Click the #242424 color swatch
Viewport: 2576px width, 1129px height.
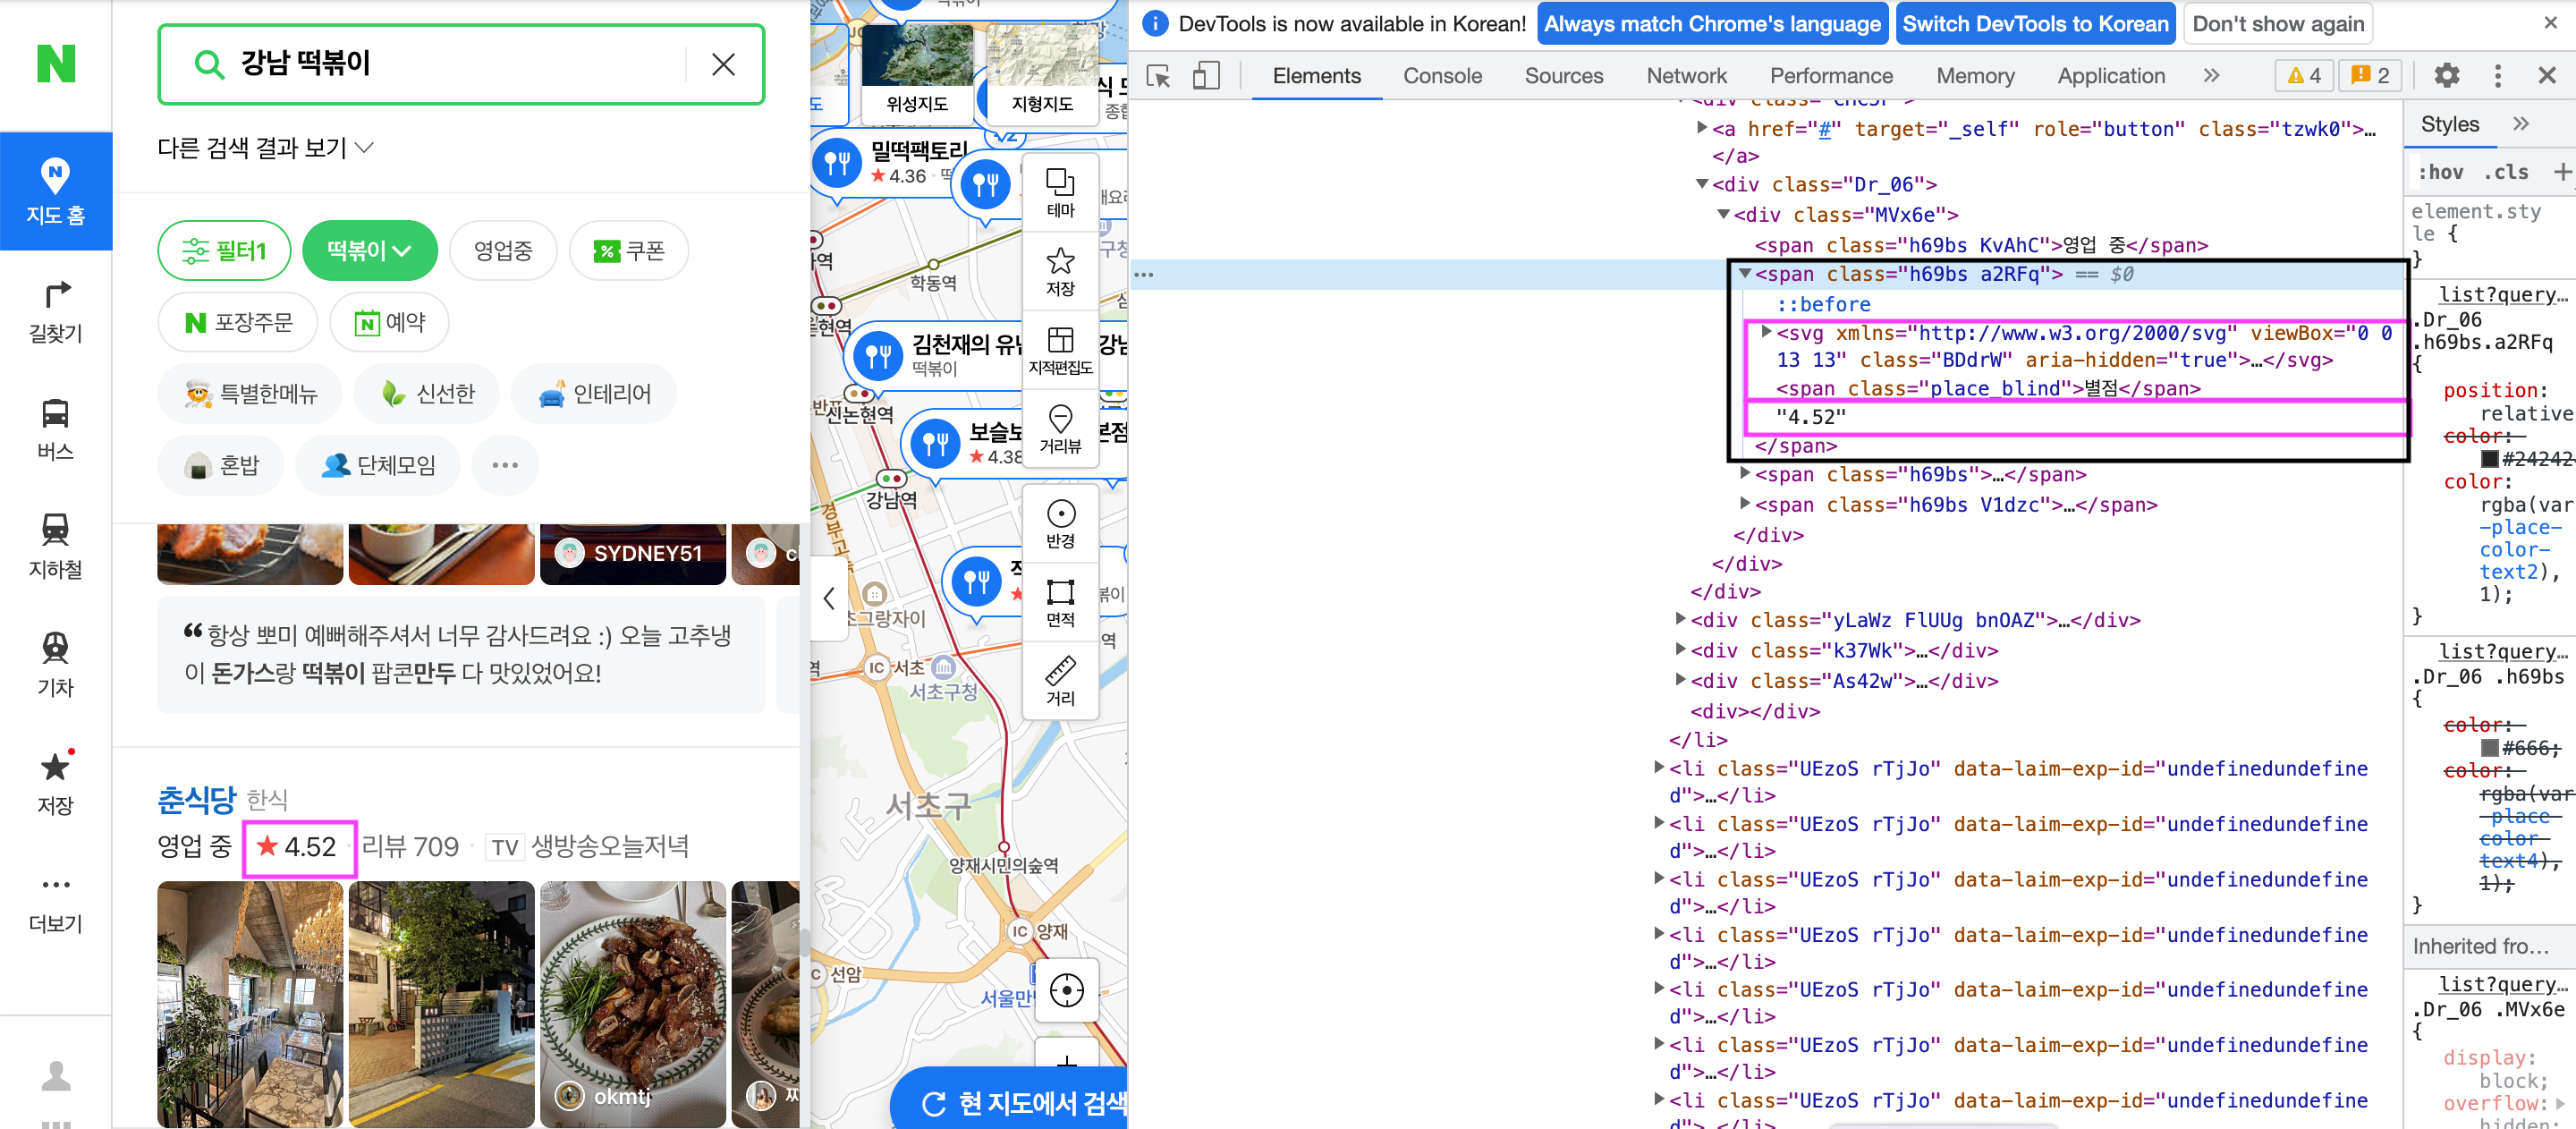coord(2490,459)
